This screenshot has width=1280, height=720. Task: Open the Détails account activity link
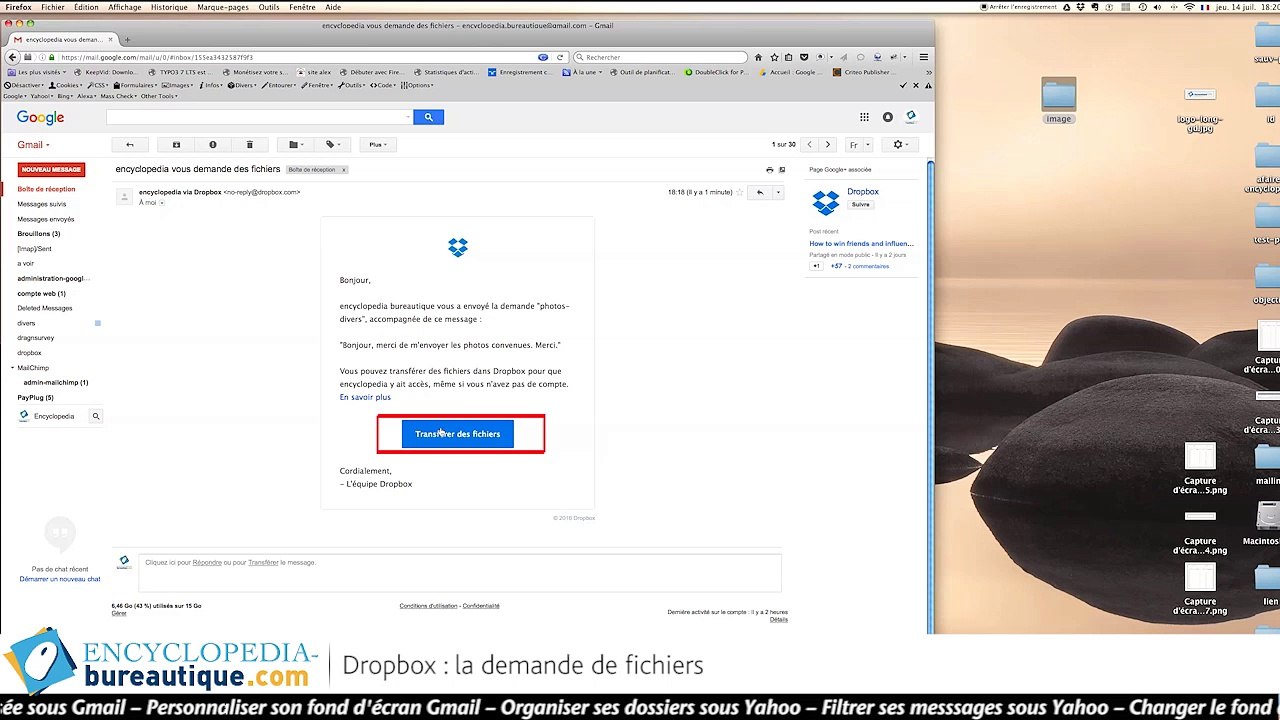pos(779,620)
